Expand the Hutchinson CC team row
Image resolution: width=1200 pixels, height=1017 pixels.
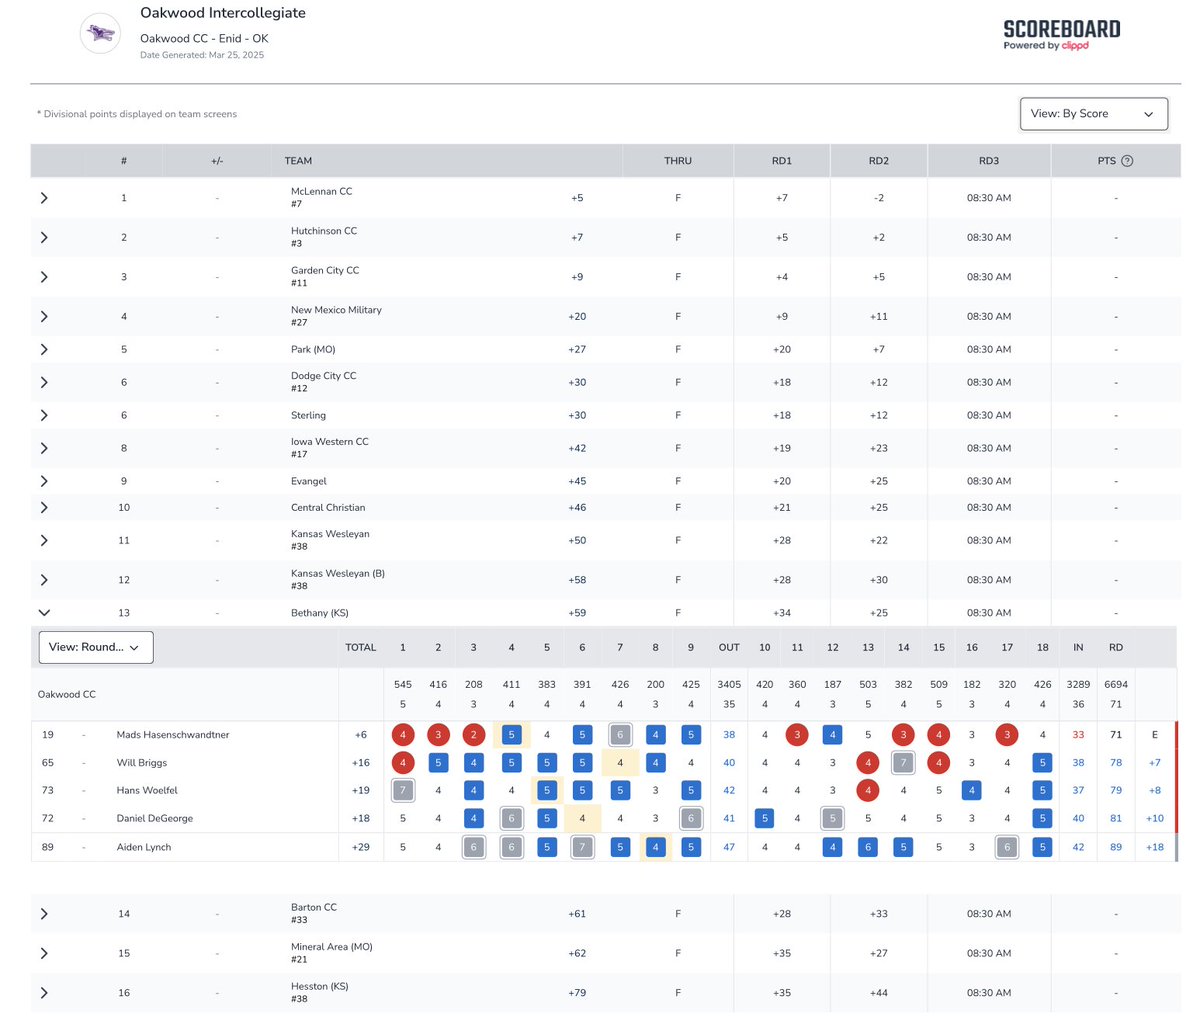[44, 237]
